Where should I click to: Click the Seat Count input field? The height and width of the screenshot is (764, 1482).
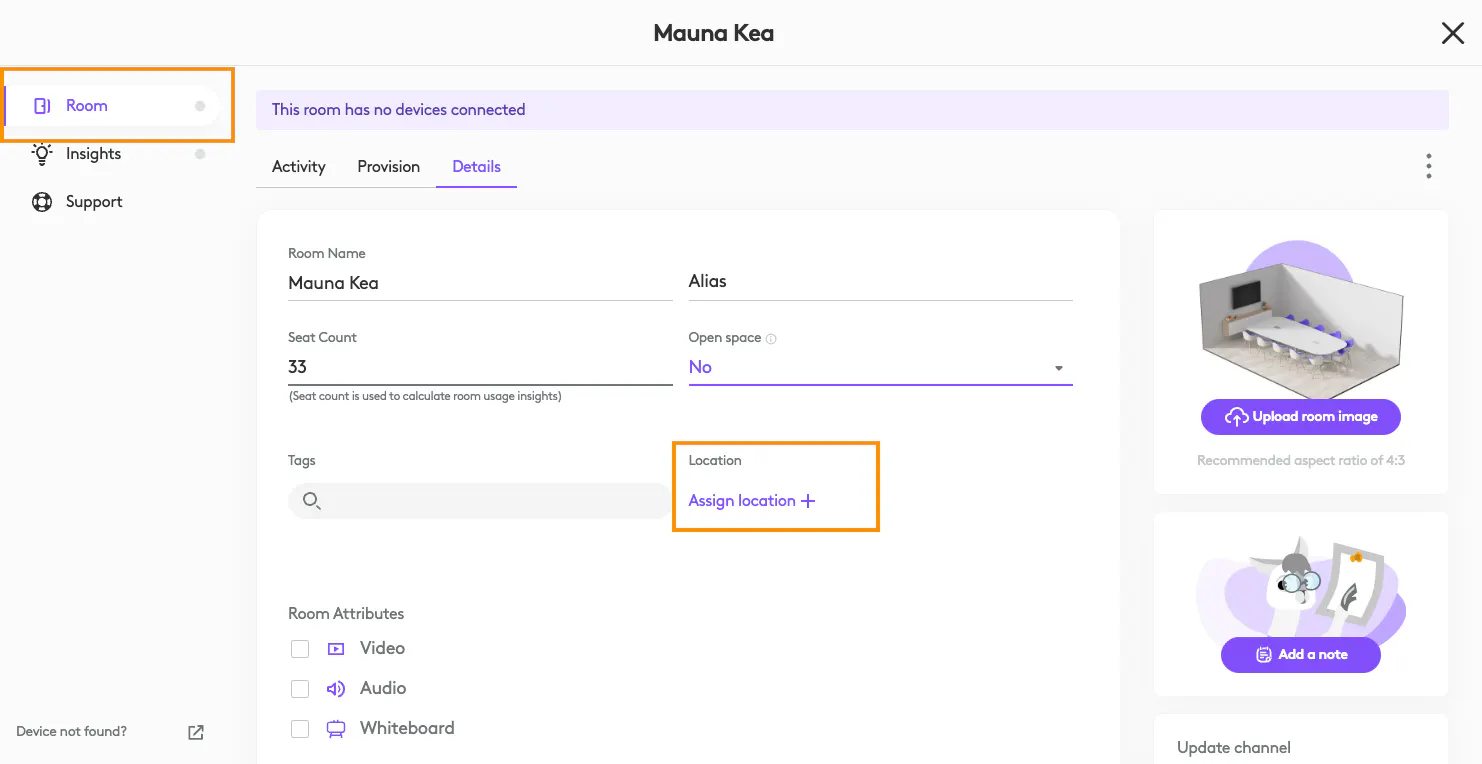point(480,367)
